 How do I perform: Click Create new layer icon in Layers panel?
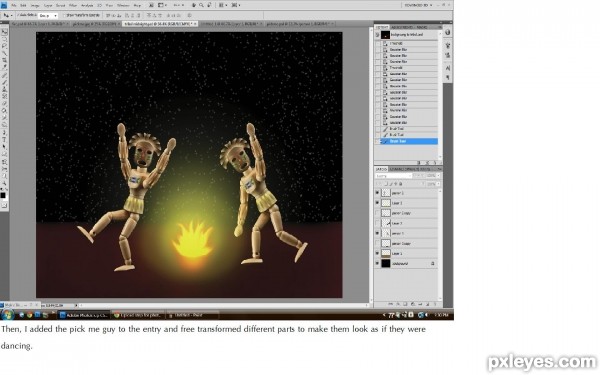[428, 304]
